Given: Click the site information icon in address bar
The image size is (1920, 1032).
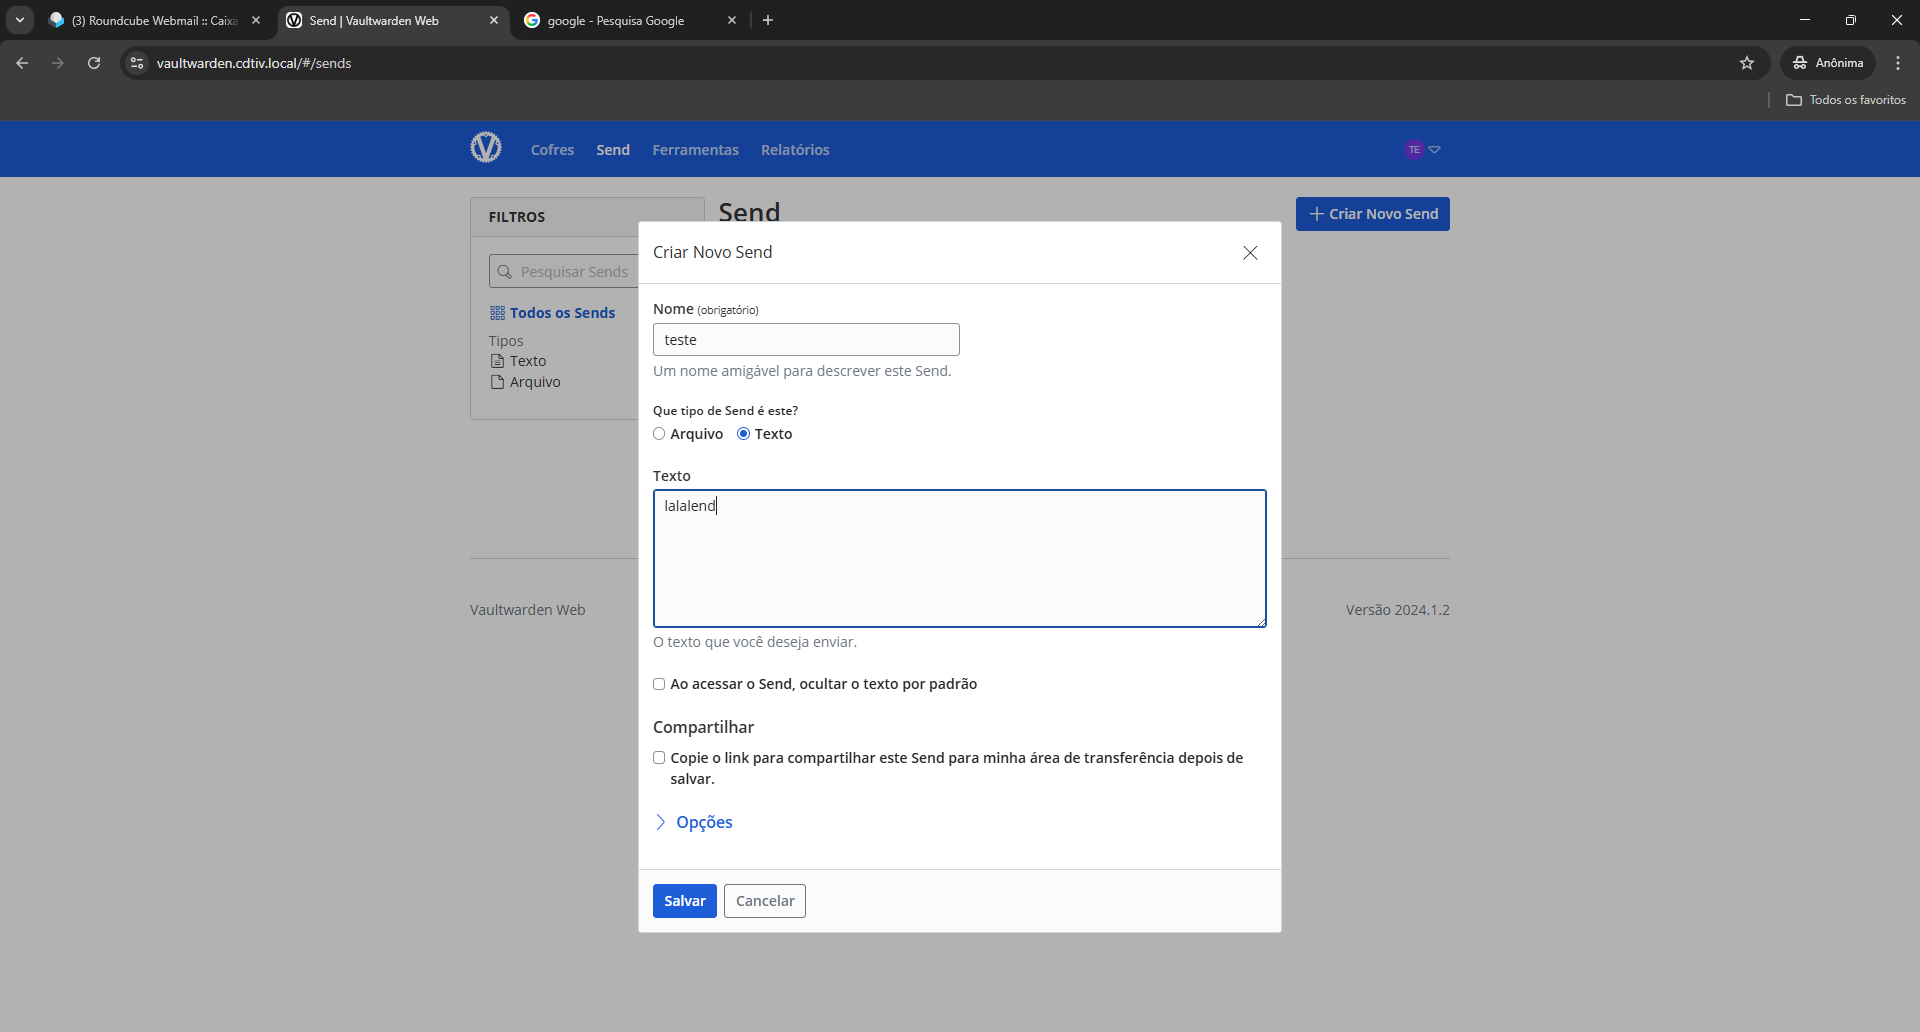Looking at the screenshot, I should [x=138, y=63].
